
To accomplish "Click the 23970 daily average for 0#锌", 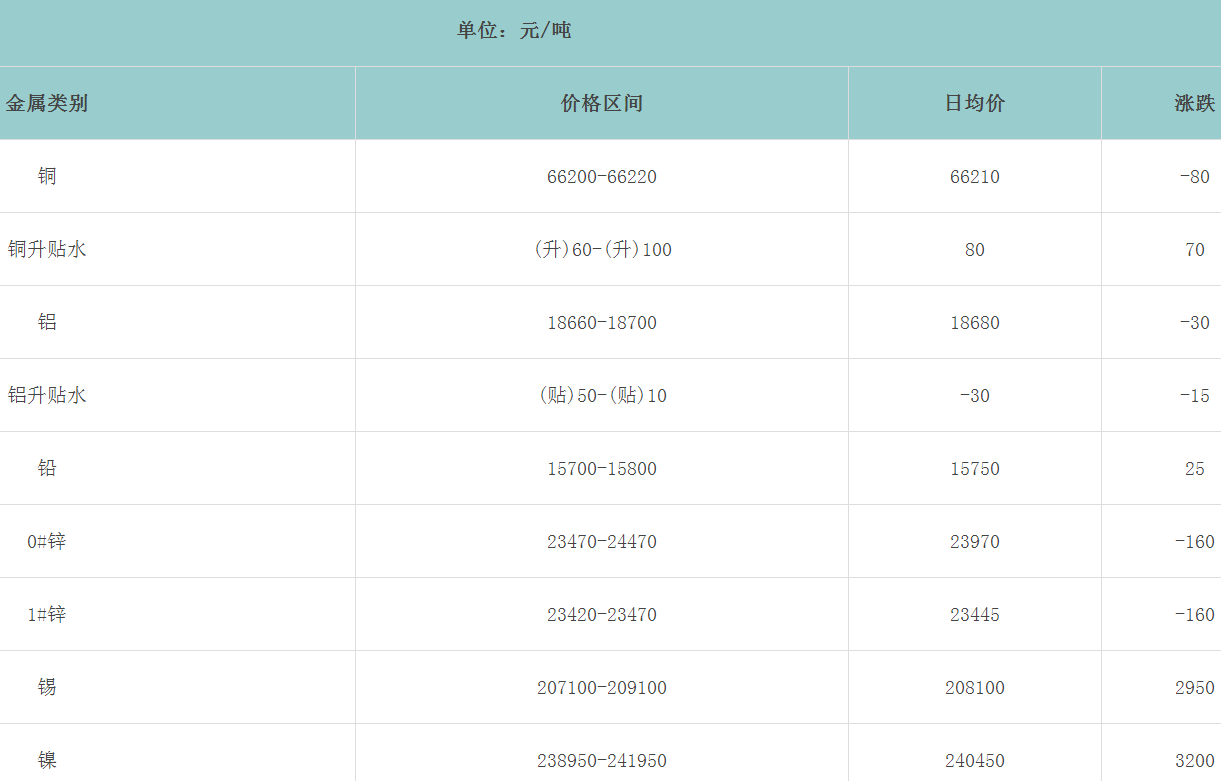I will [975, 542].
